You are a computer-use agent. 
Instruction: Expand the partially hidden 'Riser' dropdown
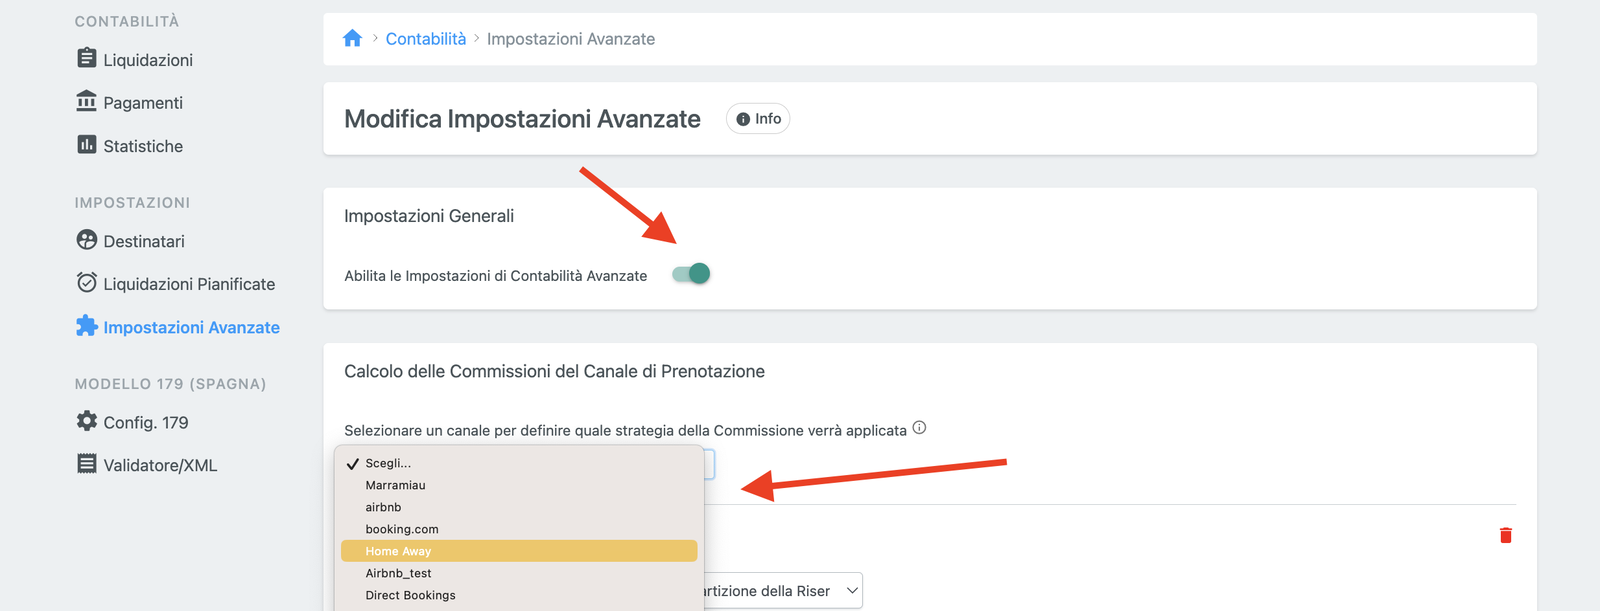pyautogui.click(x=780, y=591)
